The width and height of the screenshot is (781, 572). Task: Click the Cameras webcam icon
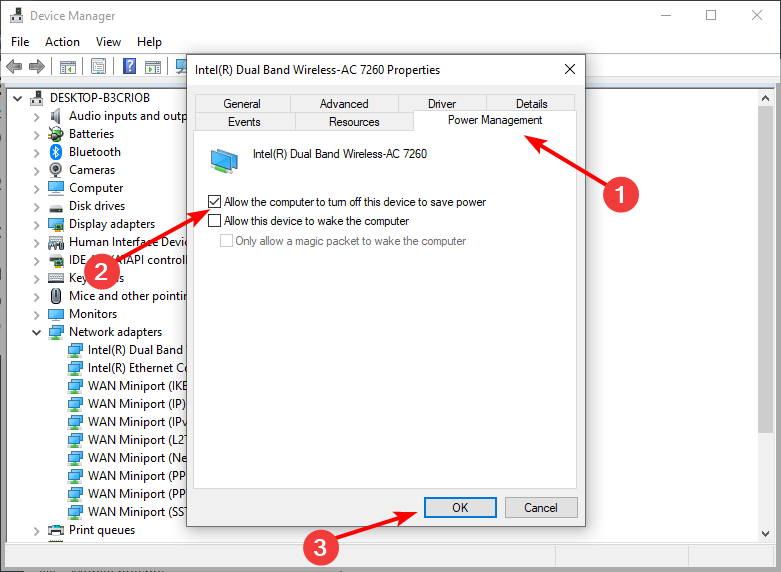[x=56, y=170]
